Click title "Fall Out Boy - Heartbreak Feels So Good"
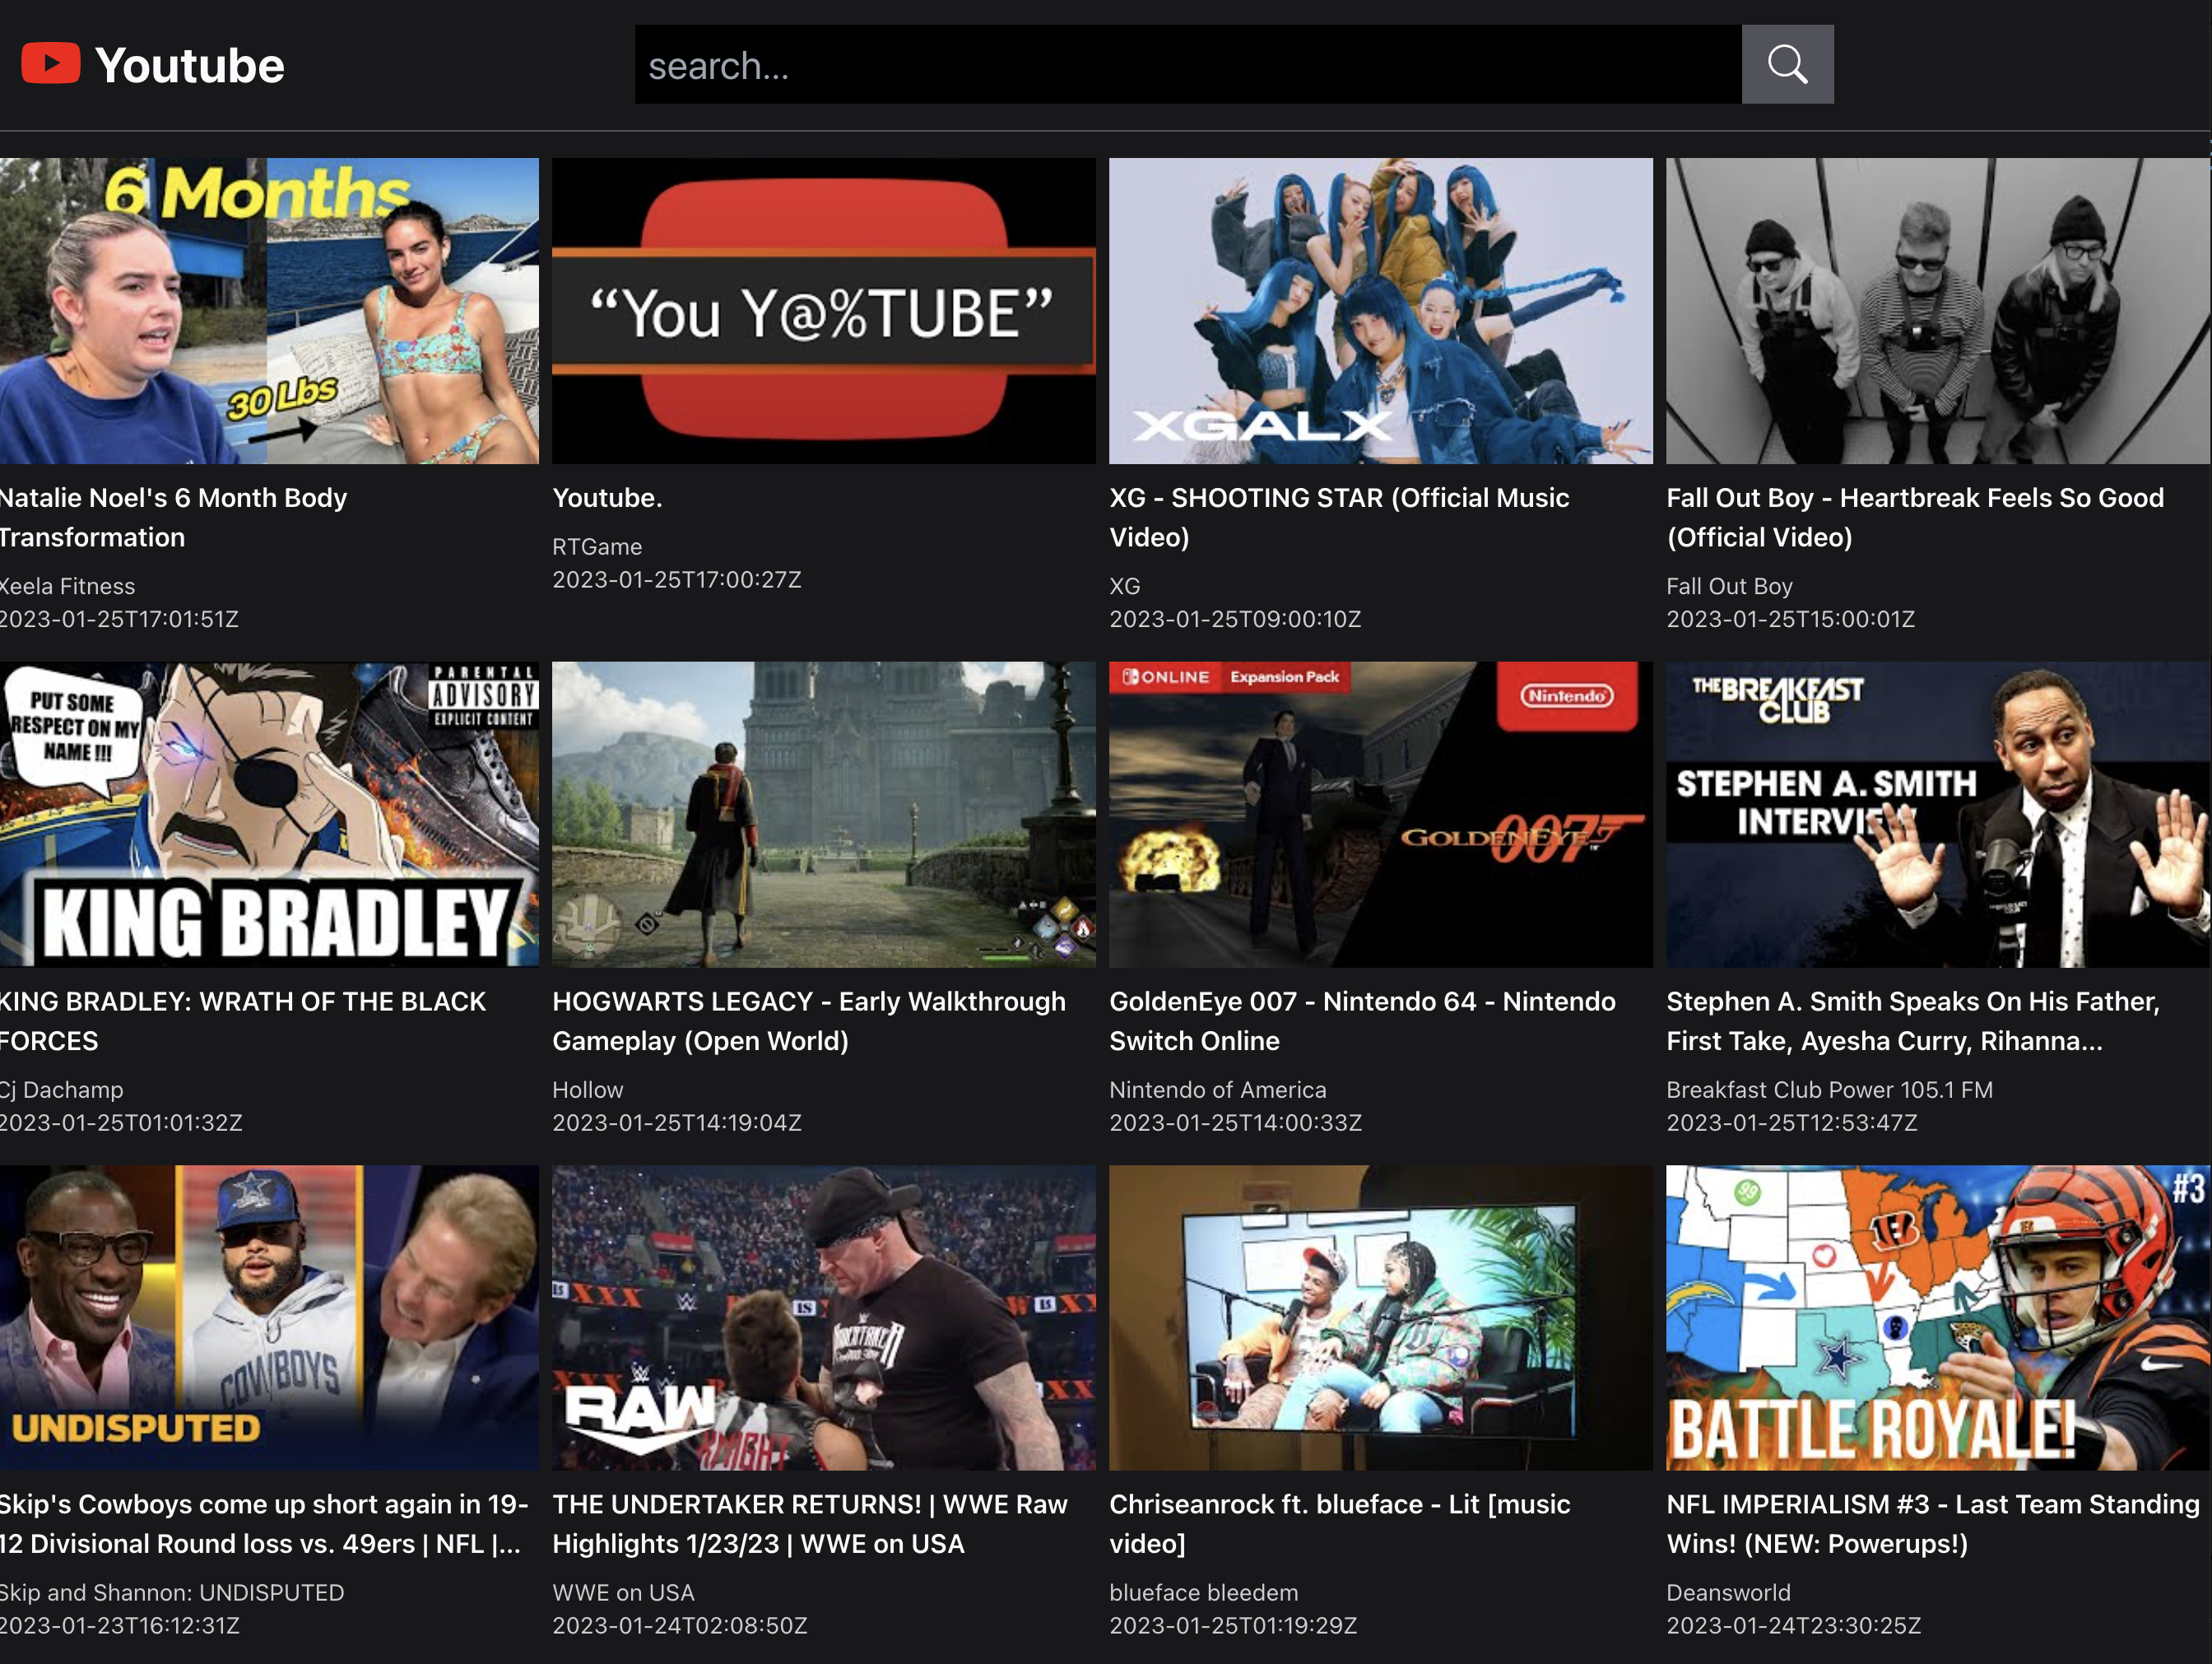Image resolution: width=2212 pixels, height=1664 pixels. (1915, 517)
